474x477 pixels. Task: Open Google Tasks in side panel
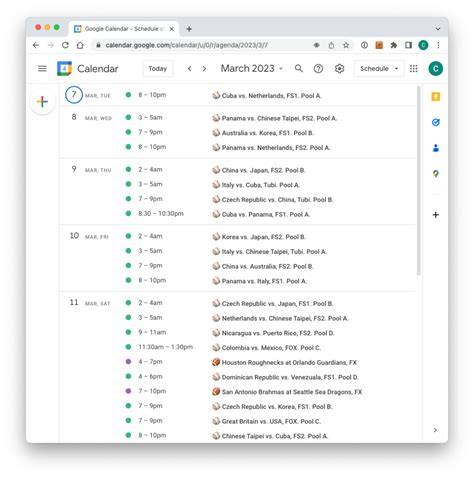pyautogui.click(x=436, y=122)
